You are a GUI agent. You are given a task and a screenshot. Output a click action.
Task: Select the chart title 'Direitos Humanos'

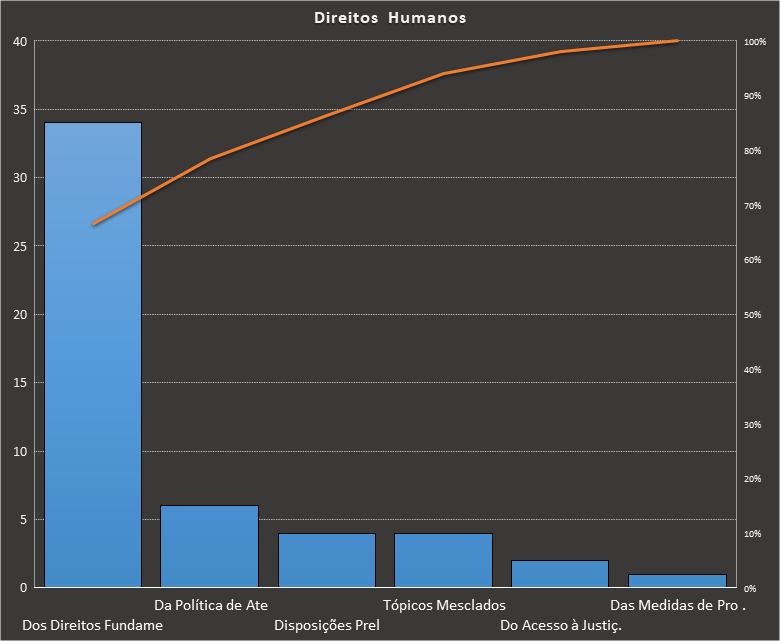pyautogui.click(x=390, y=18)
